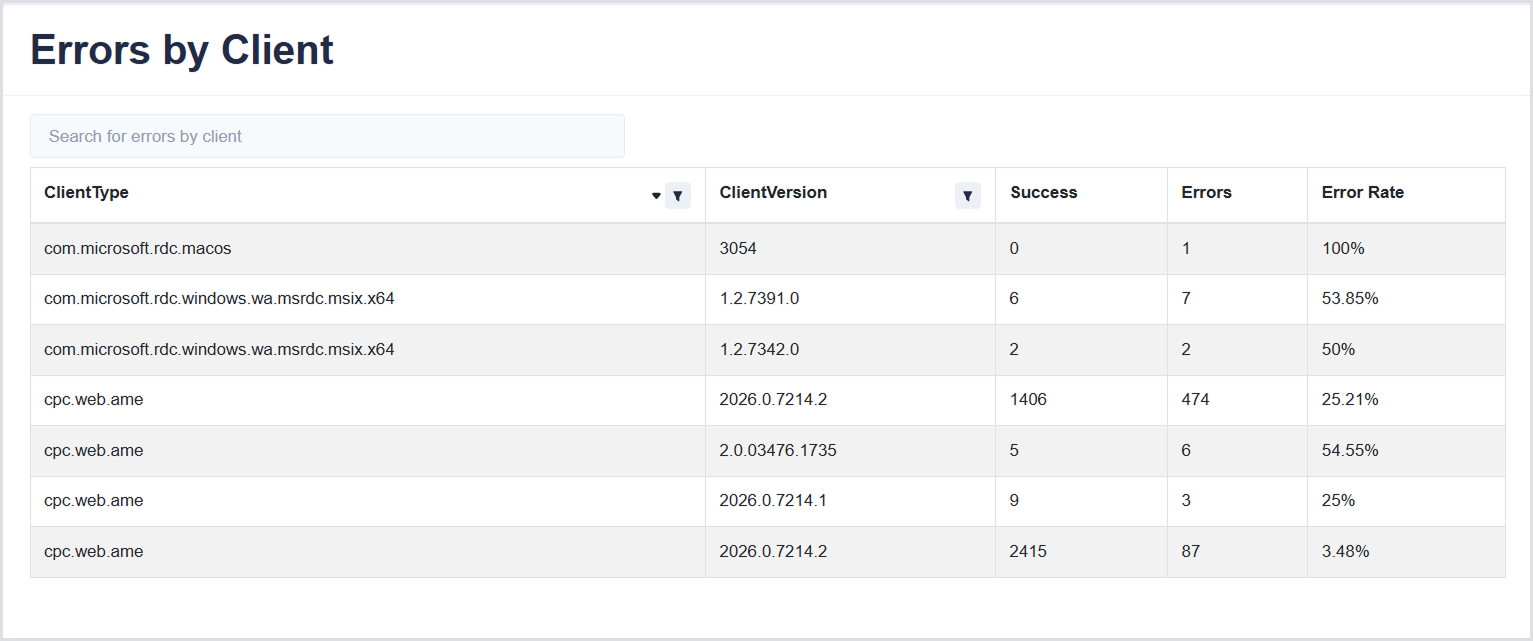
Task: Click the '25%' error rate cell
Action: [x=1406, y=501]
